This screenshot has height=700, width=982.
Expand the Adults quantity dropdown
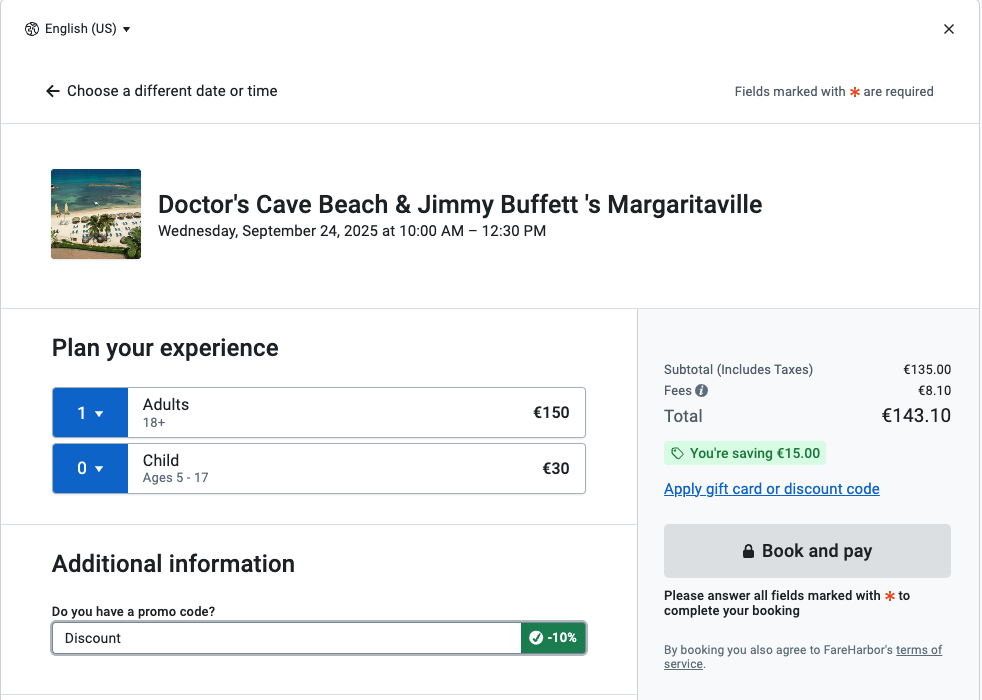point(90,413)
